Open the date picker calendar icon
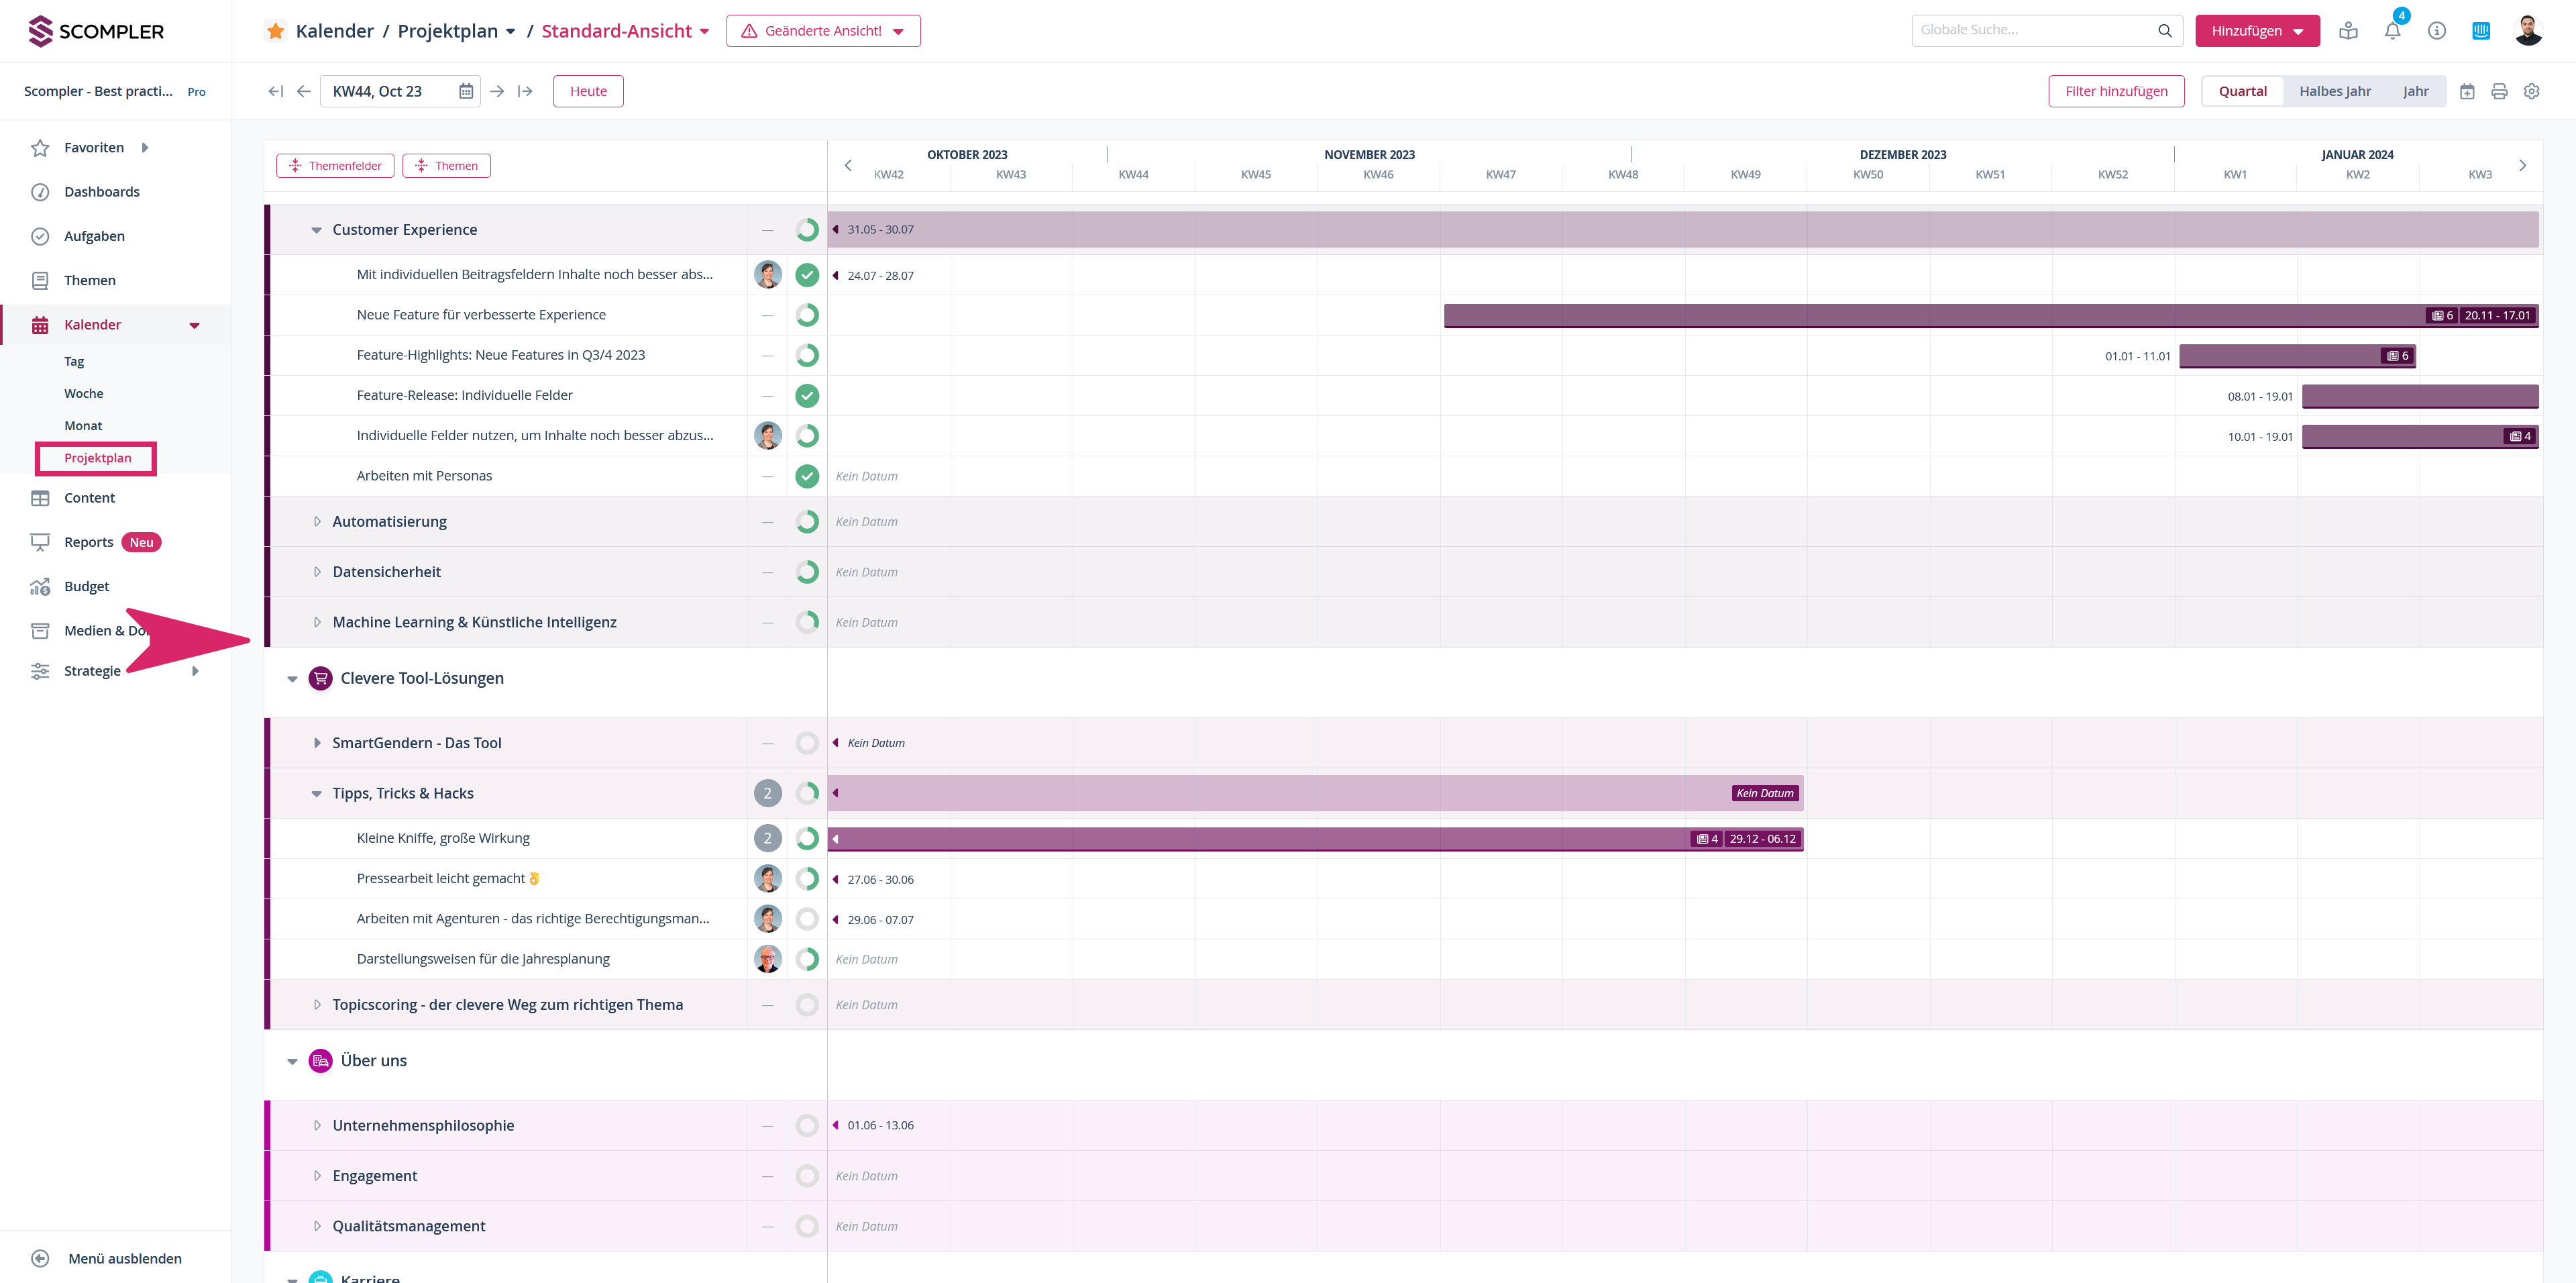2576x1283 pixels. 466,91
